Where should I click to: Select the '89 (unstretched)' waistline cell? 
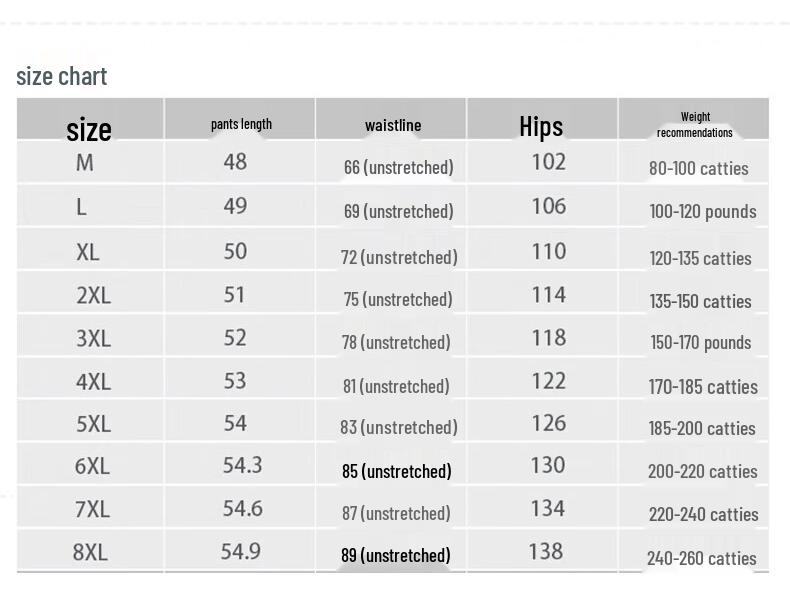(x=396, y=555)
